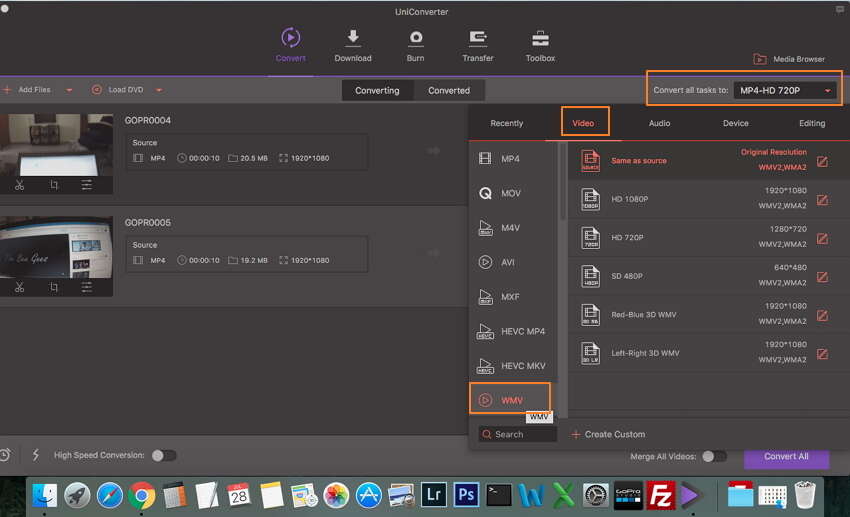
Task: Open the Trash in the dock
Action: coord(805,495)
